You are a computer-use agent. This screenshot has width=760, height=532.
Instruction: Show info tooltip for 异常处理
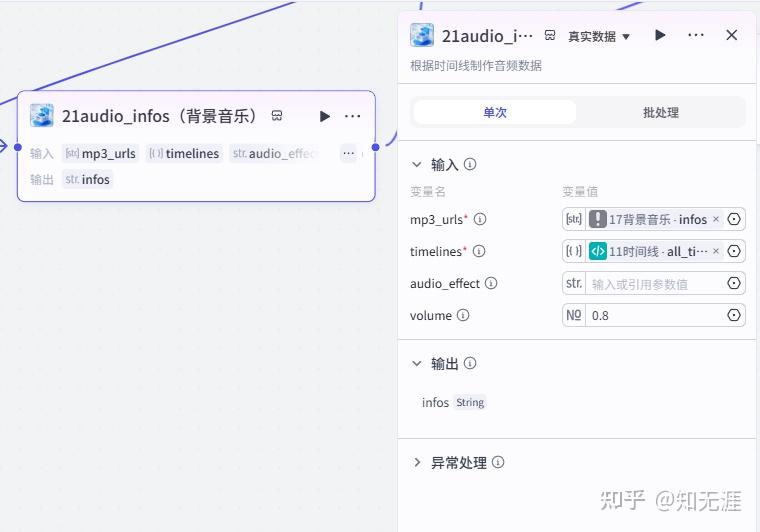click(x=498, y=462)
